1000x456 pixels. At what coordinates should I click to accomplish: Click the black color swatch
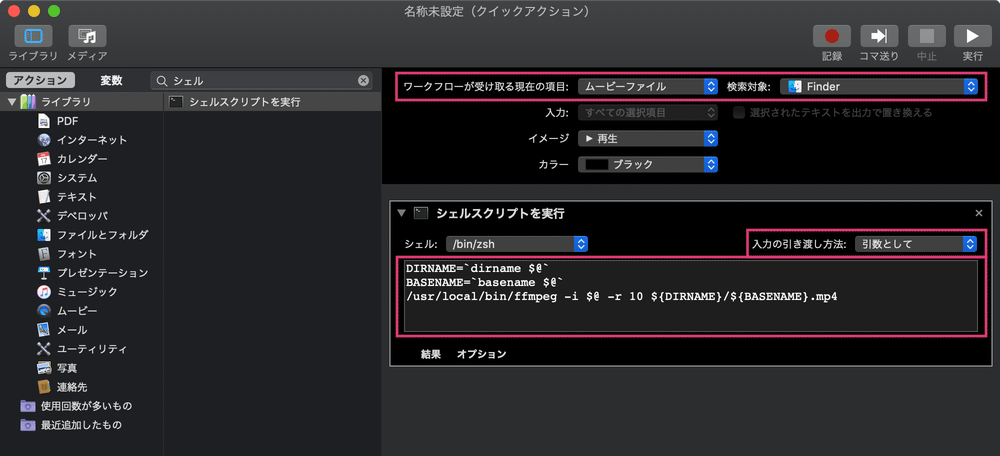click(596, 165)
